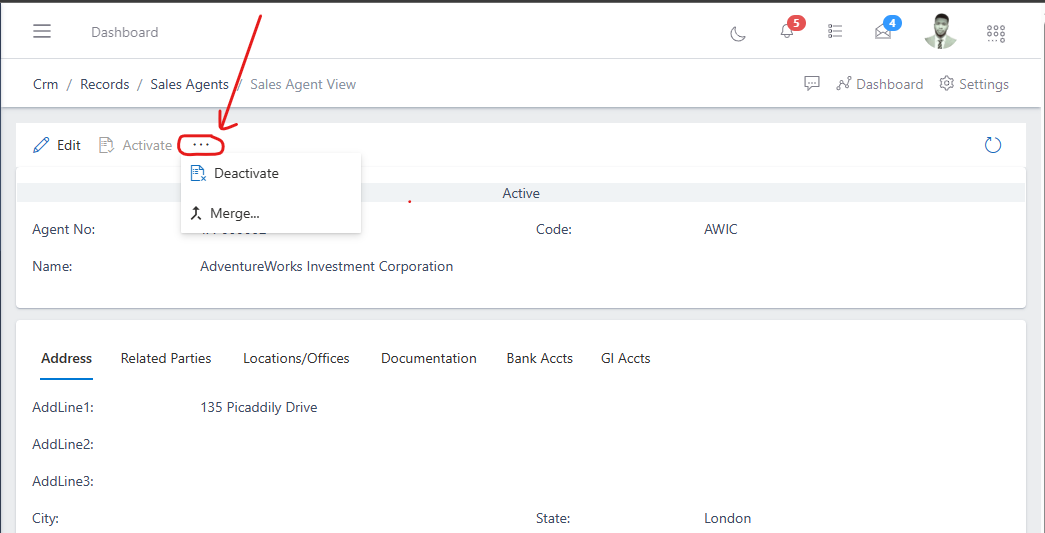Click the Edit pencil button
This screenshot has height=533, width=1045.
point(57,145)
